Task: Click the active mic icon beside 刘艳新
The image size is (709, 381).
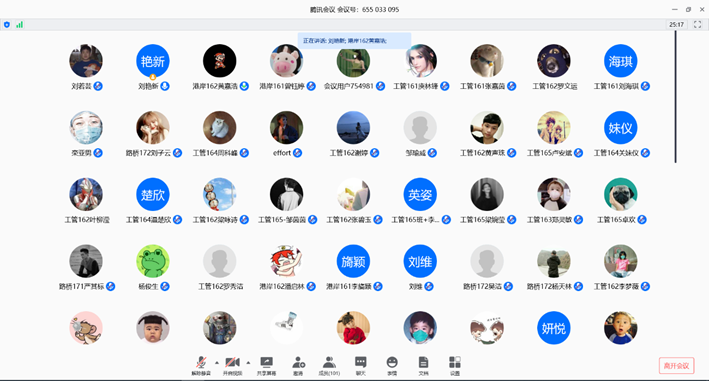Action: [x=165, y=86]
